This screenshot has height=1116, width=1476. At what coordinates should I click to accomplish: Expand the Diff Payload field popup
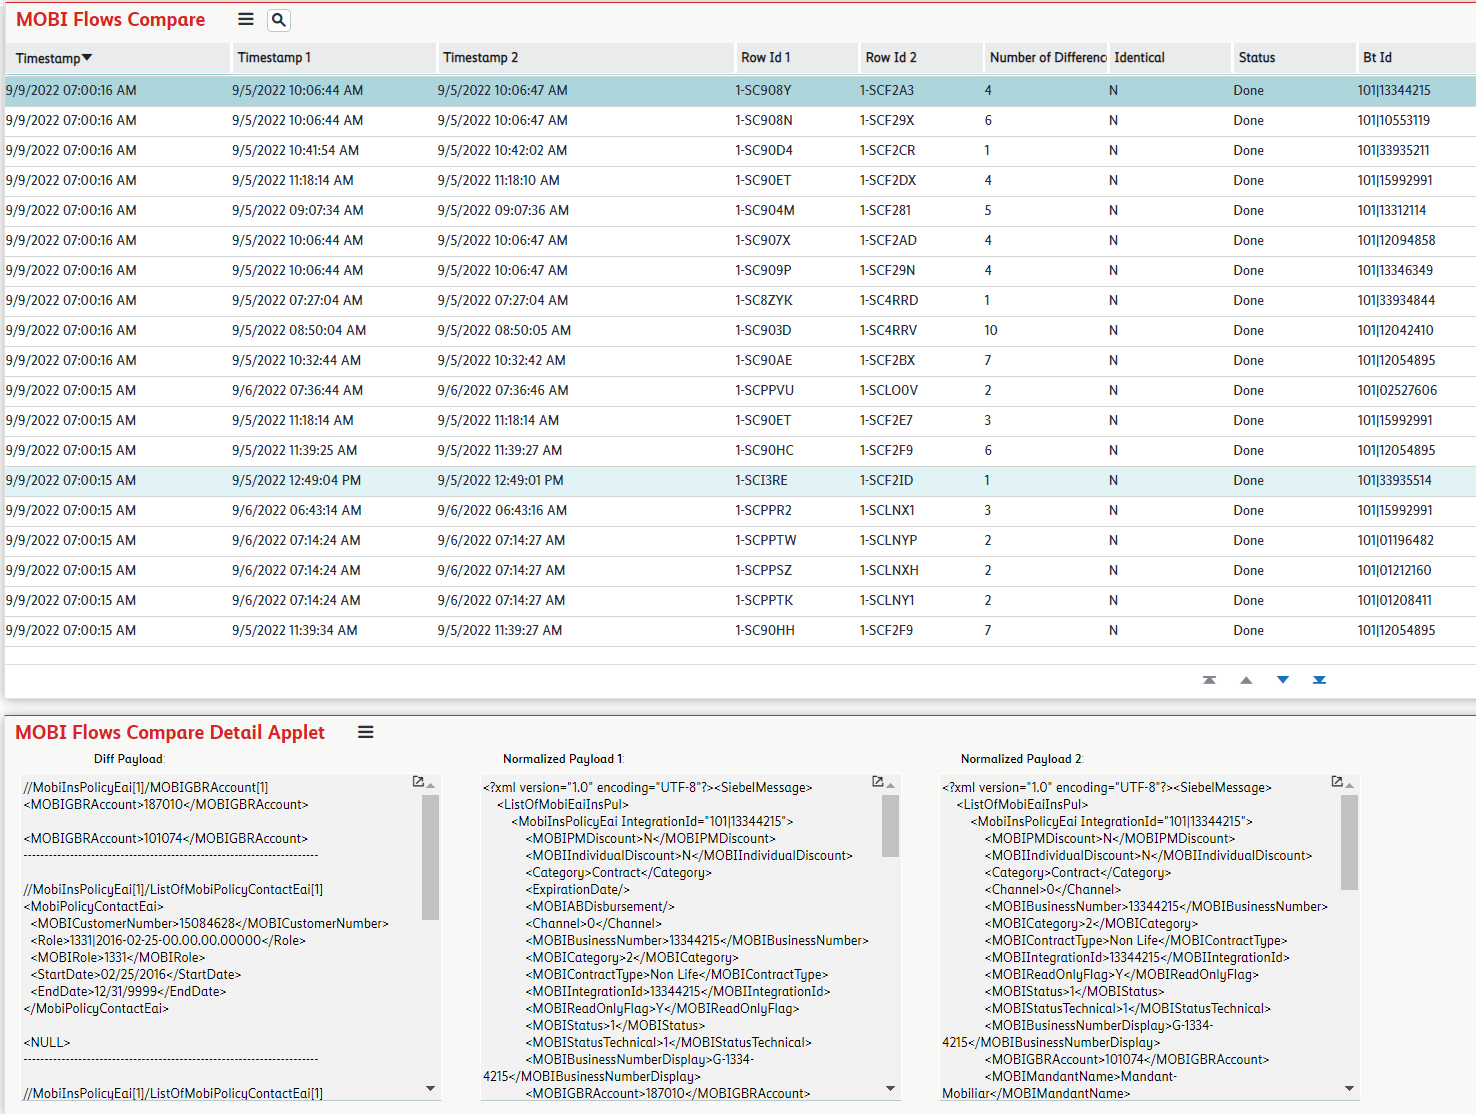point(418,782)
